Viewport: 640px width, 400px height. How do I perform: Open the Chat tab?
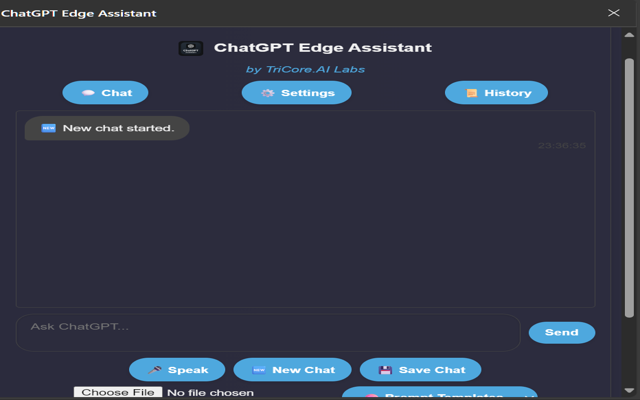105,93
